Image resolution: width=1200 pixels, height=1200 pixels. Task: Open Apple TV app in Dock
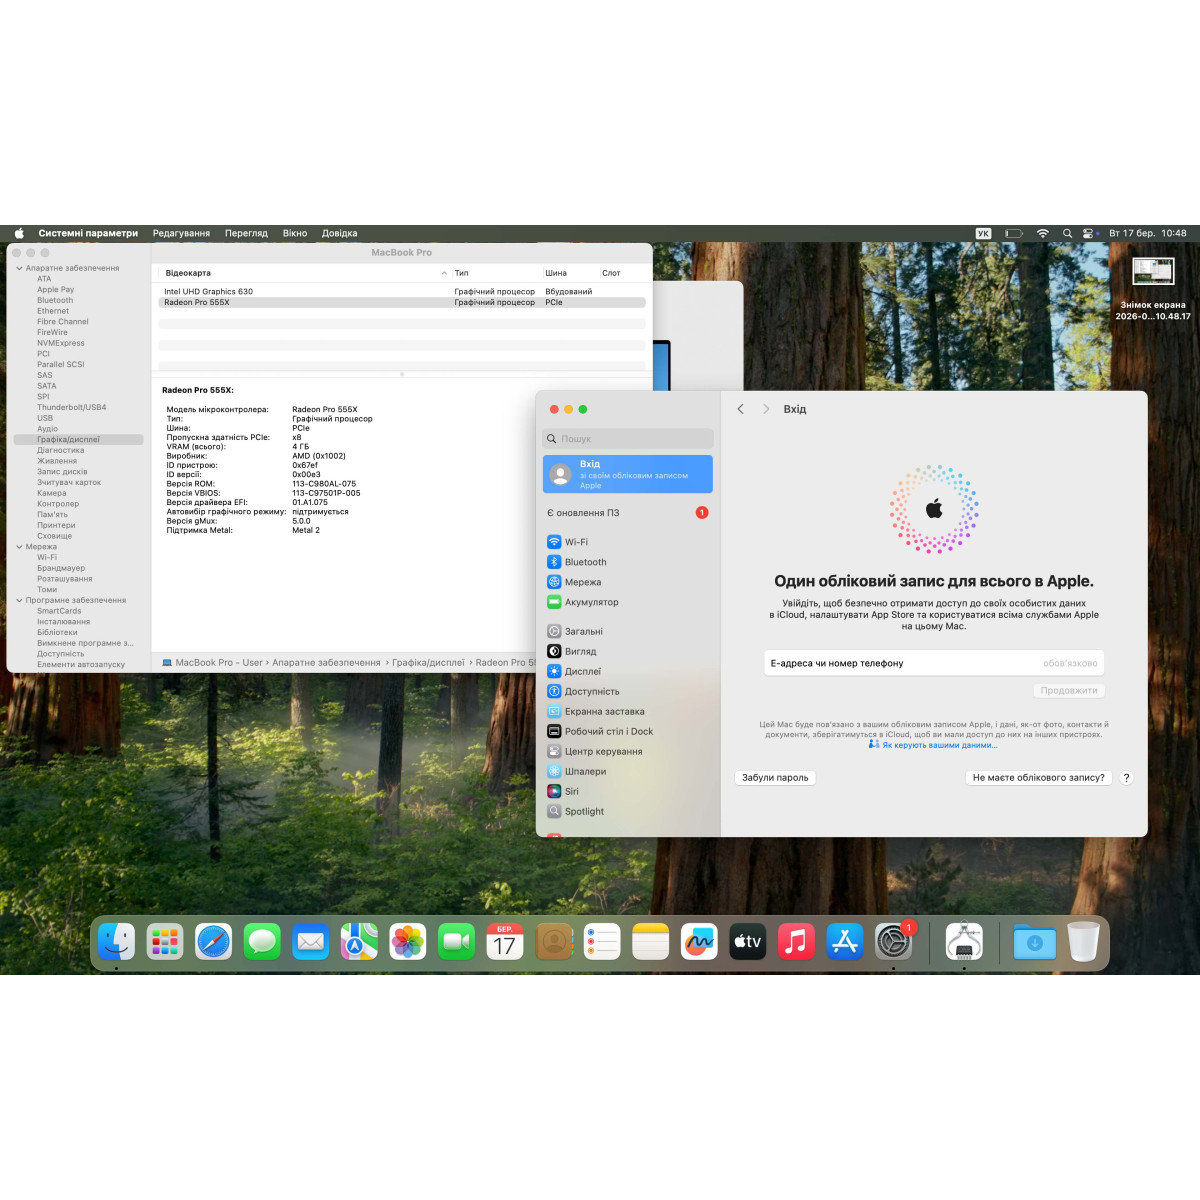pos(747,941)
